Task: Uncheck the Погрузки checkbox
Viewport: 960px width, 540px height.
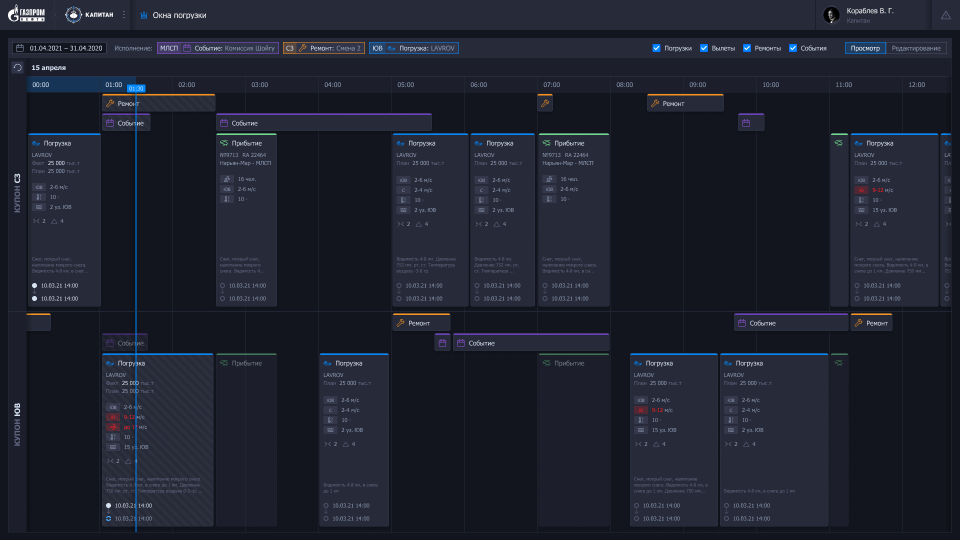Action: tap(656, 48)
